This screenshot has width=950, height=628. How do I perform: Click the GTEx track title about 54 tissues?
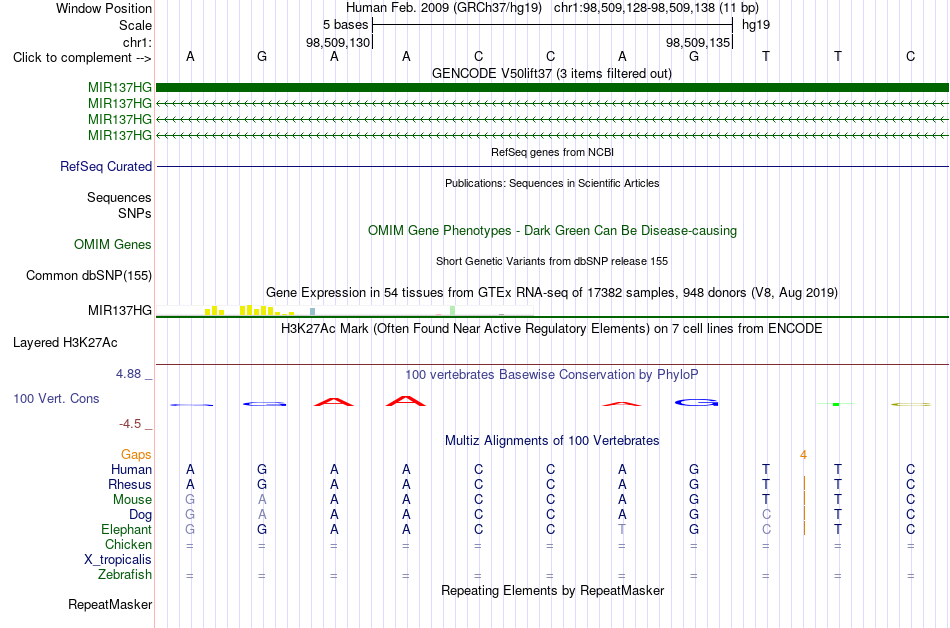tap(552, 293)
